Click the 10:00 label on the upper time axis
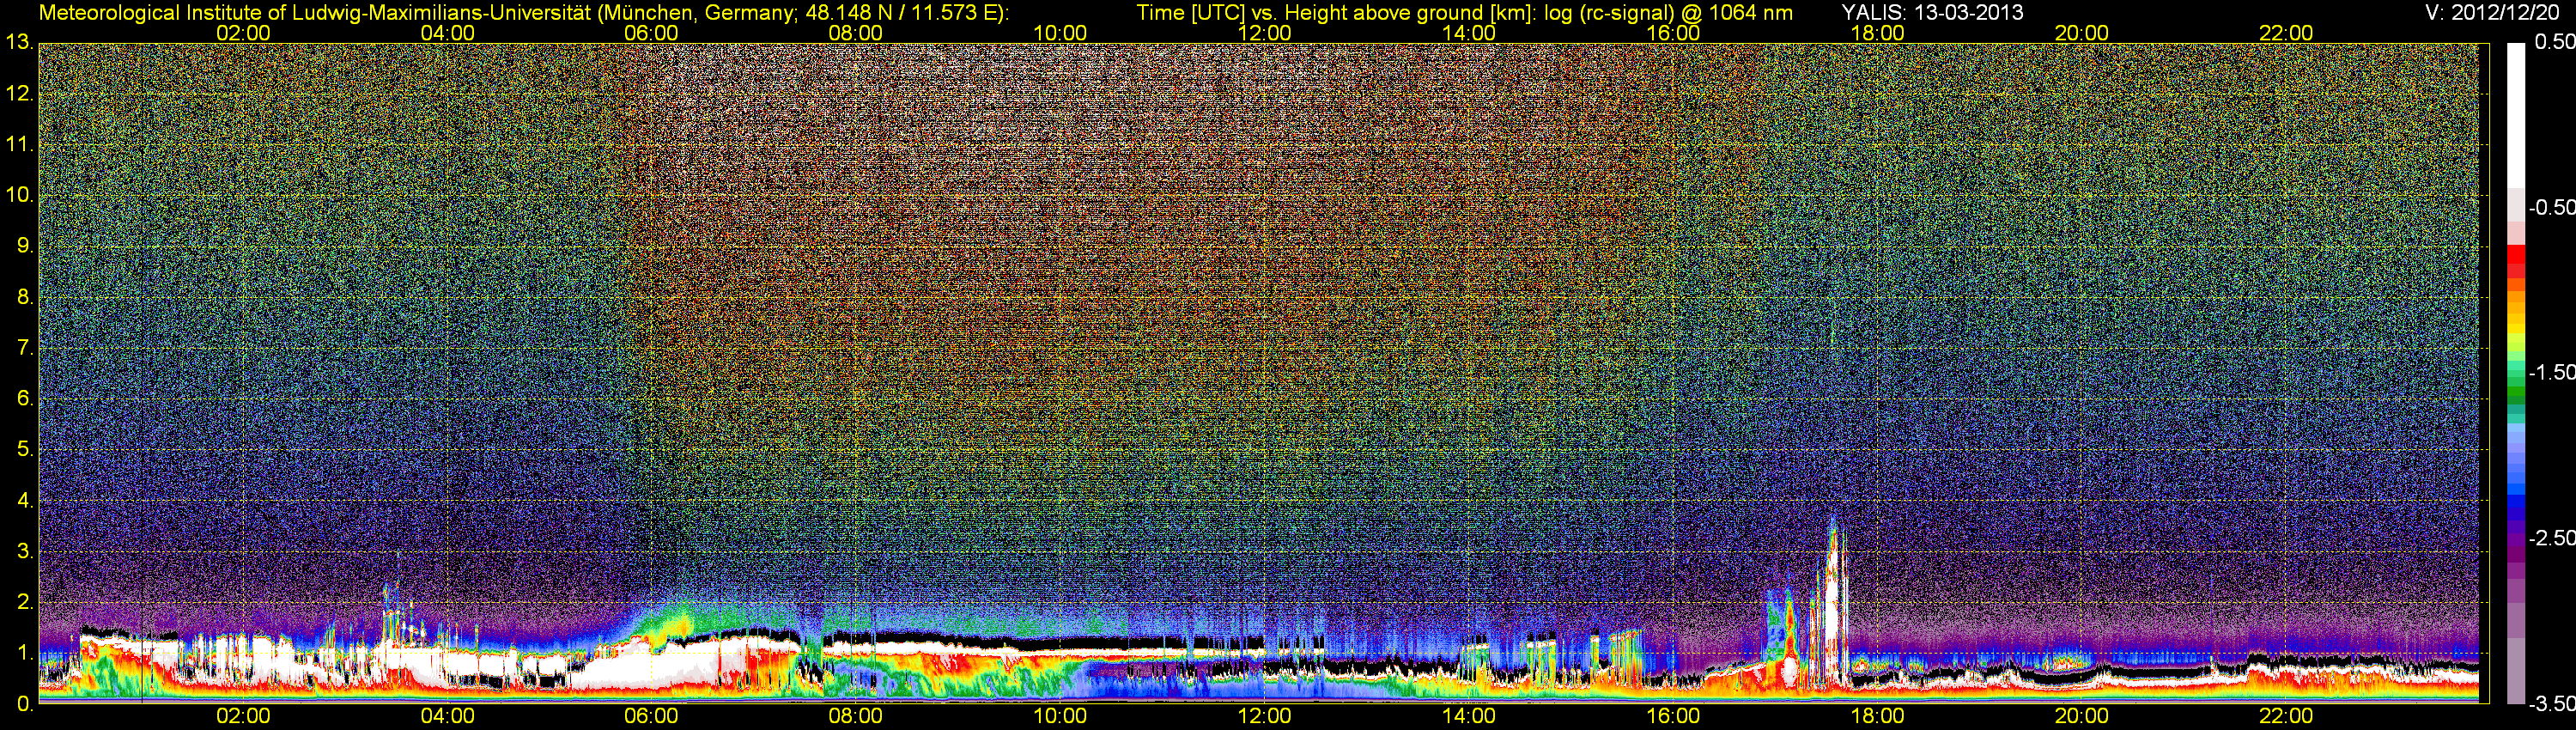The image size is (2576, 730). click(x=1060, y=33)
